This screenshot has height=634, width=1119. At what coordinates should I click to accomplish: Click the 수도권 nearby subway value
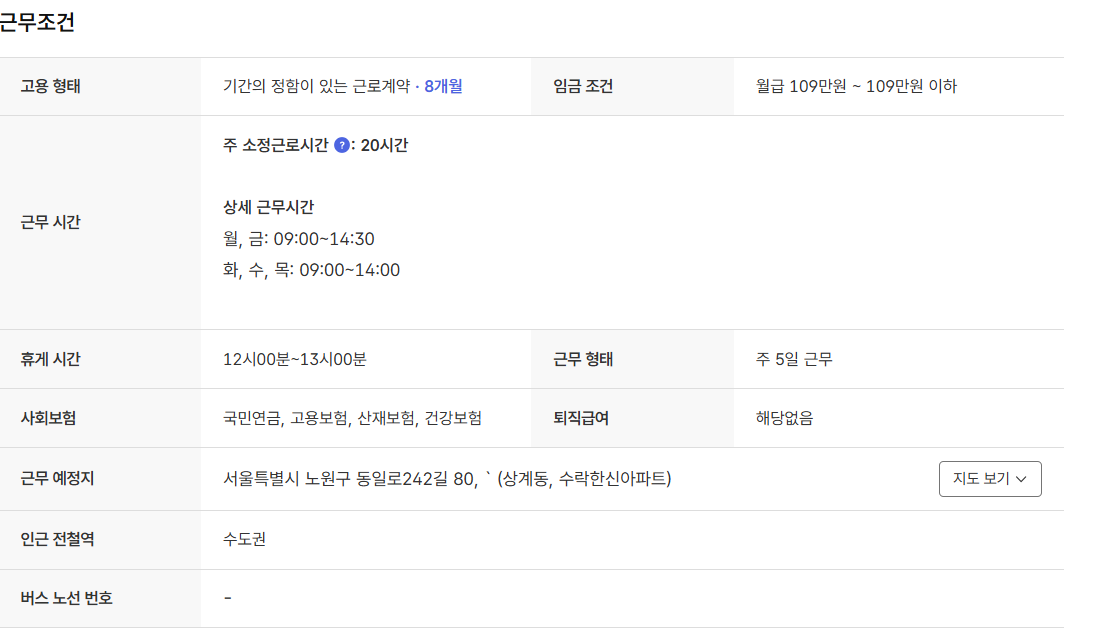coord(244,540)
